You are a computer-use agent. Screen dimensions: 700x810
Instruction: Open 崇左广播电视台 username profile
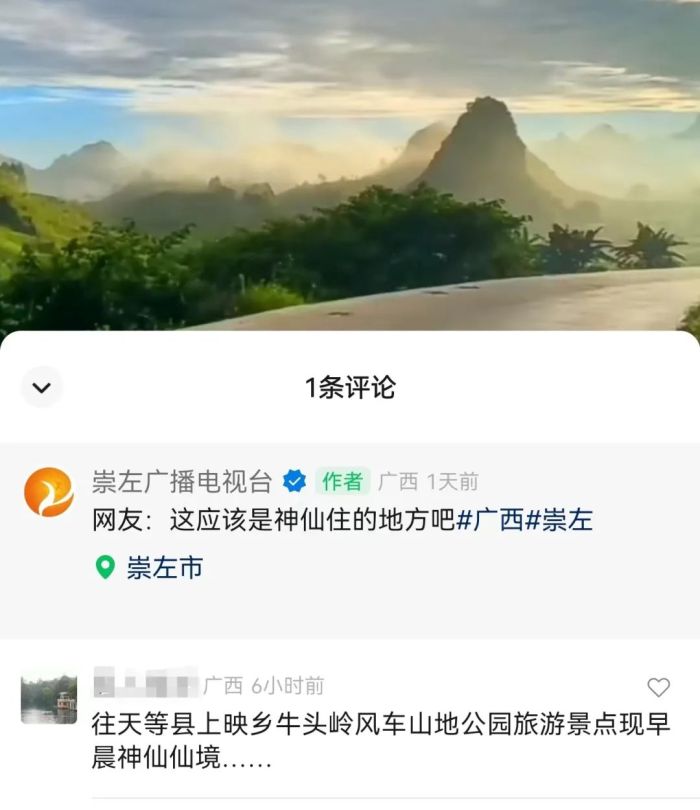[182, 481]
